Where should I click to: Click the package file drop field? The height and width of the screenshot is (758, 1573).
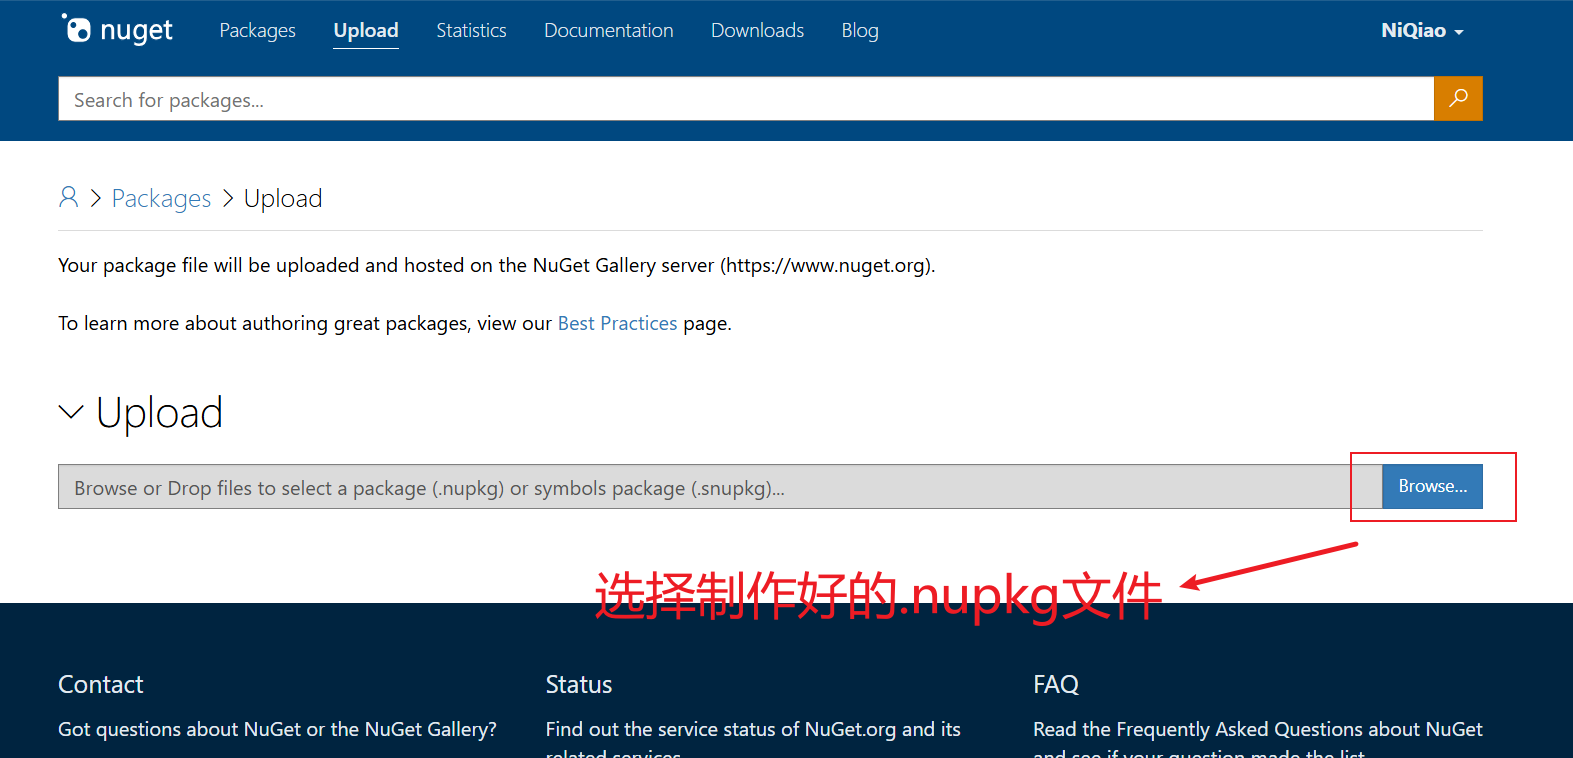pyautogui.click(x=720, y=487)
